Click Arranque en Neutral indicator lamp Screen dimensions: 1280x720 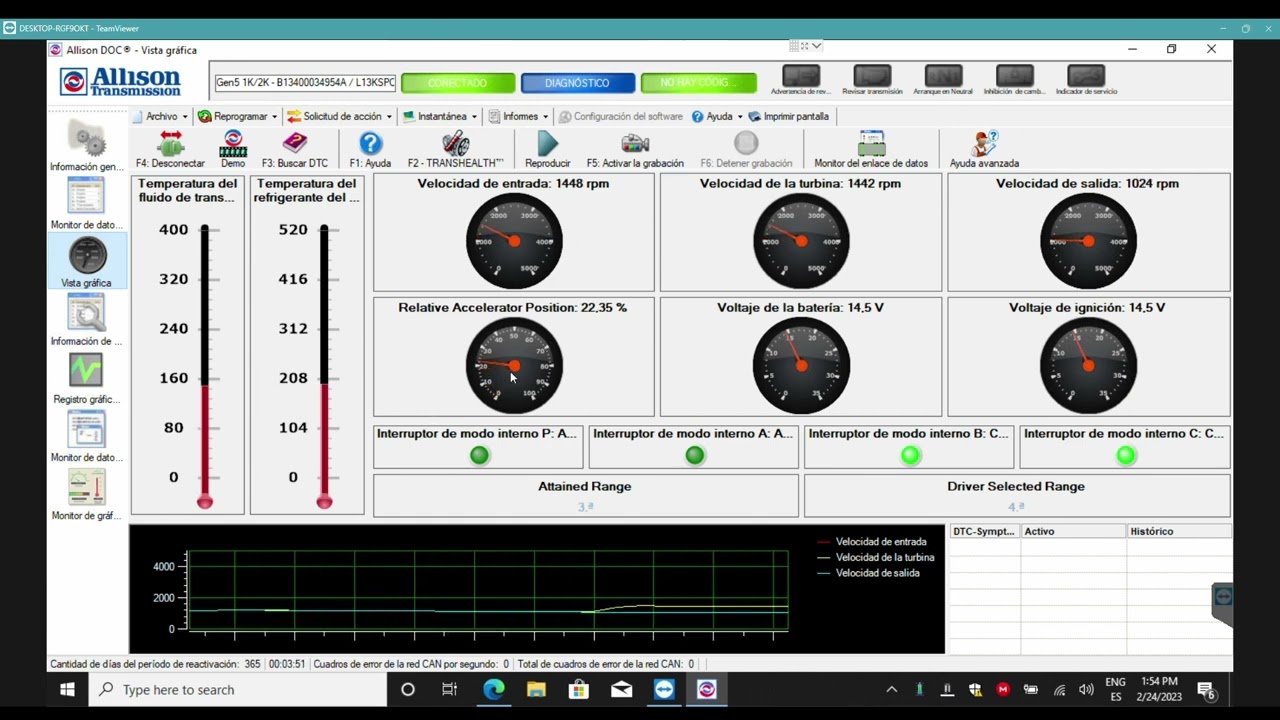pyautogui.click(x=943, y=76)
